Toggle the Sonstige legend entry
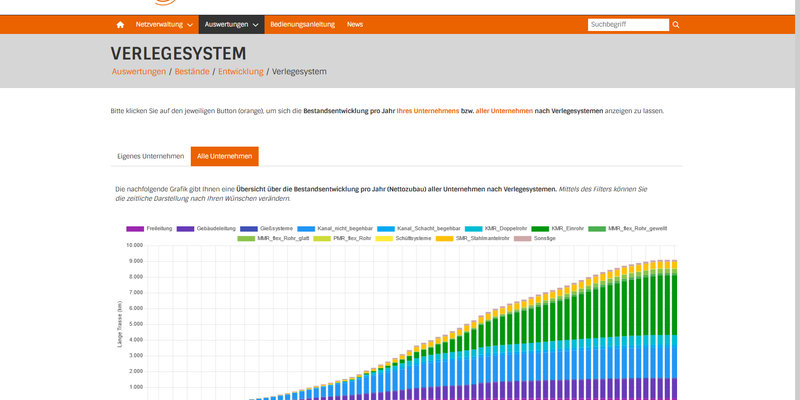This screenshot has width=800, height=400. 535,238
